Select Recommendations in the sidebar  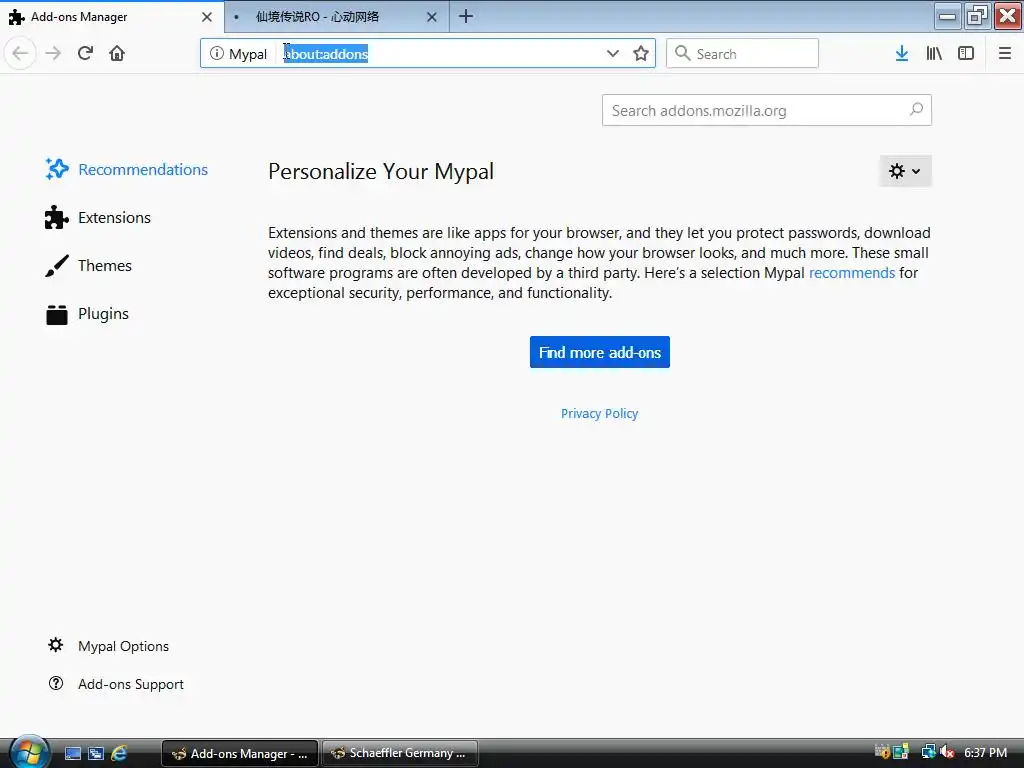coord(126,169)
